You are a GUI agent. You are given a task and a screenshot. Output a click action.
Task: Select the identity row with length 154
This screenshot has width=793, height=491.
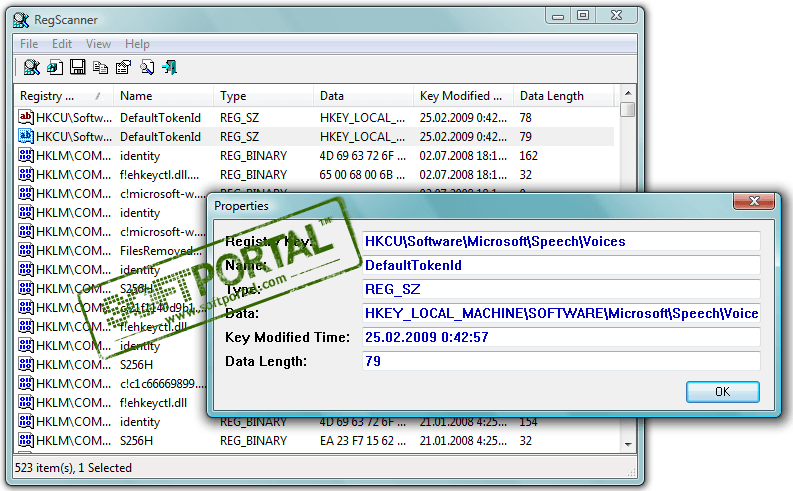tap(316, 422)
